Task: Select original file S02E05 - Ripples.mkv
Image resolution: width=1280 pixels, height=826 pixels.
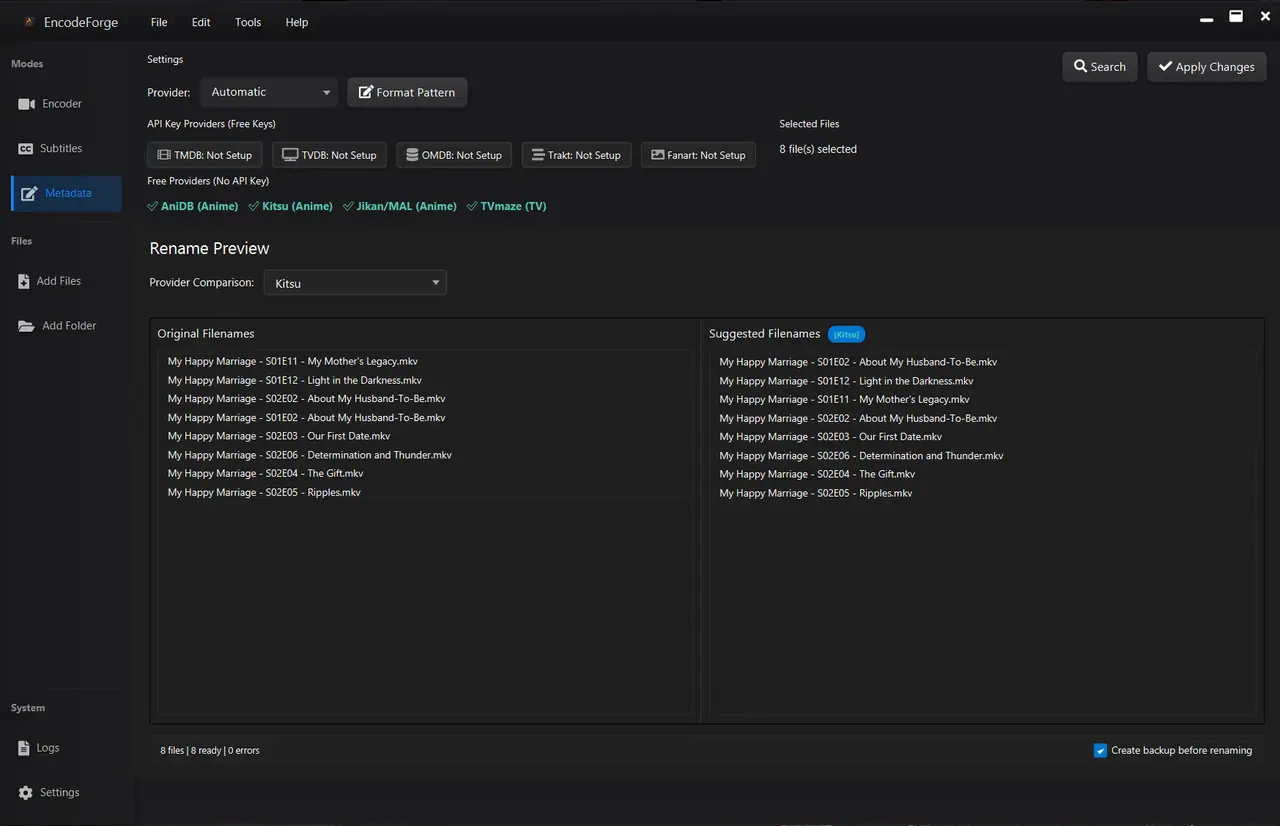Action: (264, 493)
